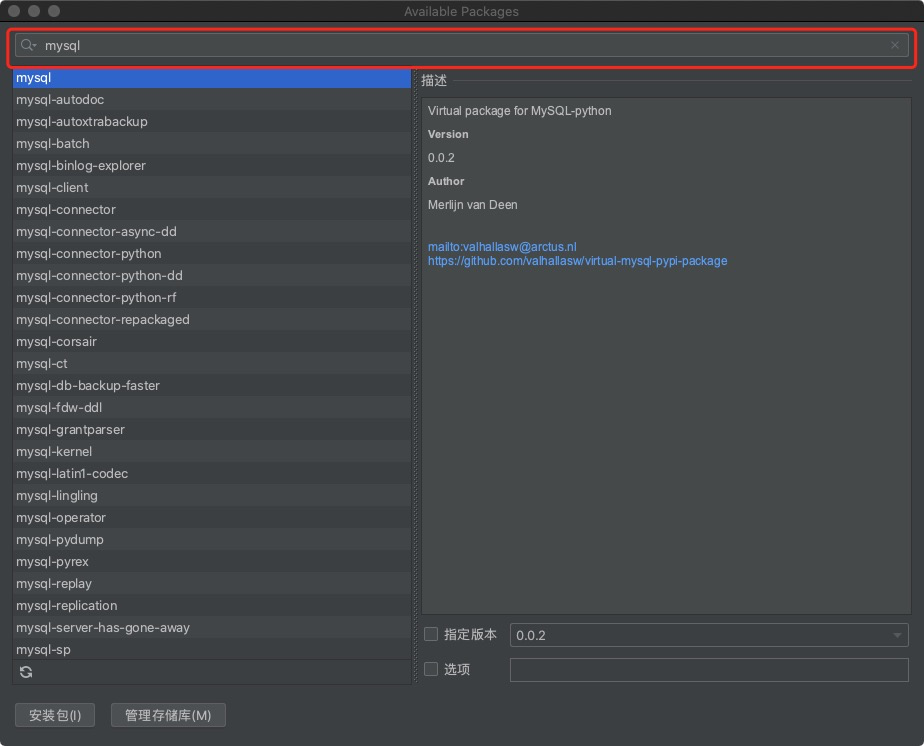Select mysql-connector-python-dd package

point(212,276)
